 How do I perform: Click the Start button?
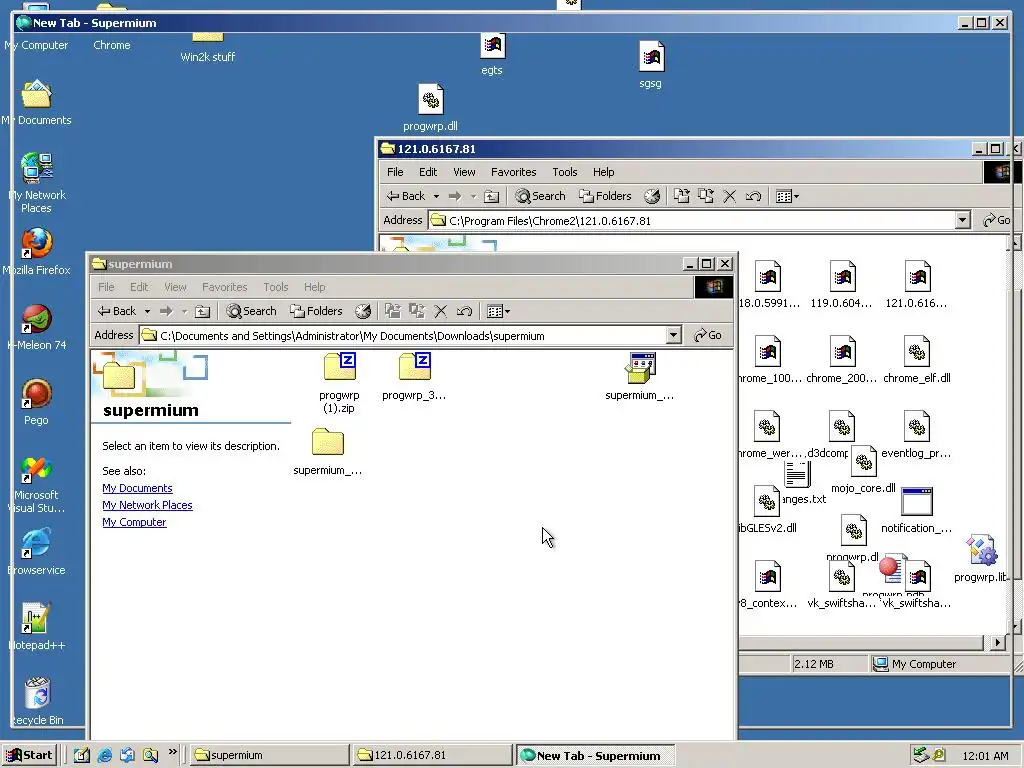(30, 756)
